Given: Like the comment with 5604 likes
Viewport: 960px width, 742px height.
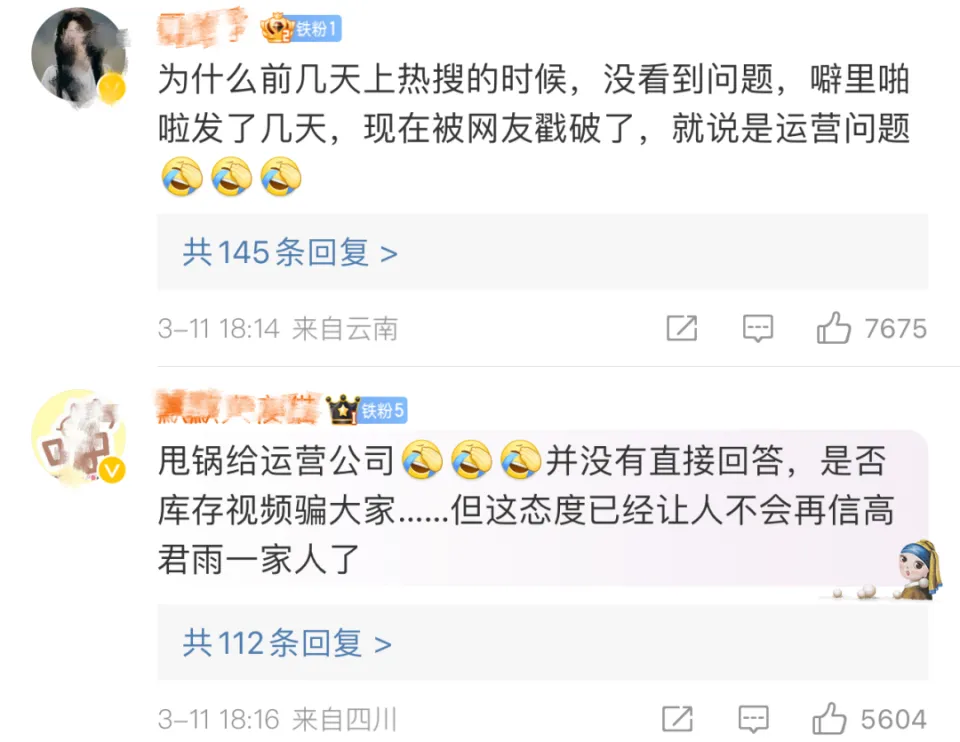Looking at the screenshot, I should click(x=829, y=718).
